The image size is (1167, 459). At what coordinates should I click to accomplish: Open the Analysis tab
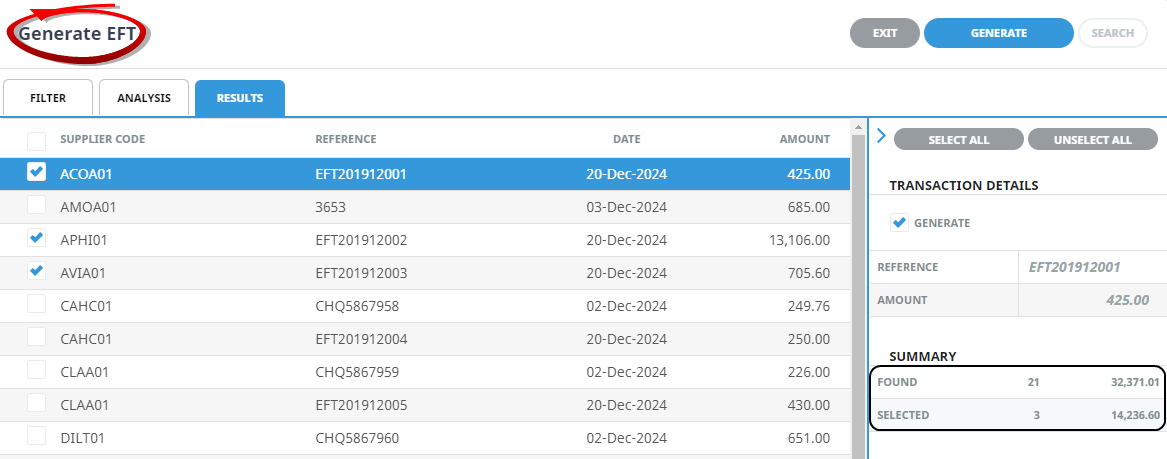point(144,98)
